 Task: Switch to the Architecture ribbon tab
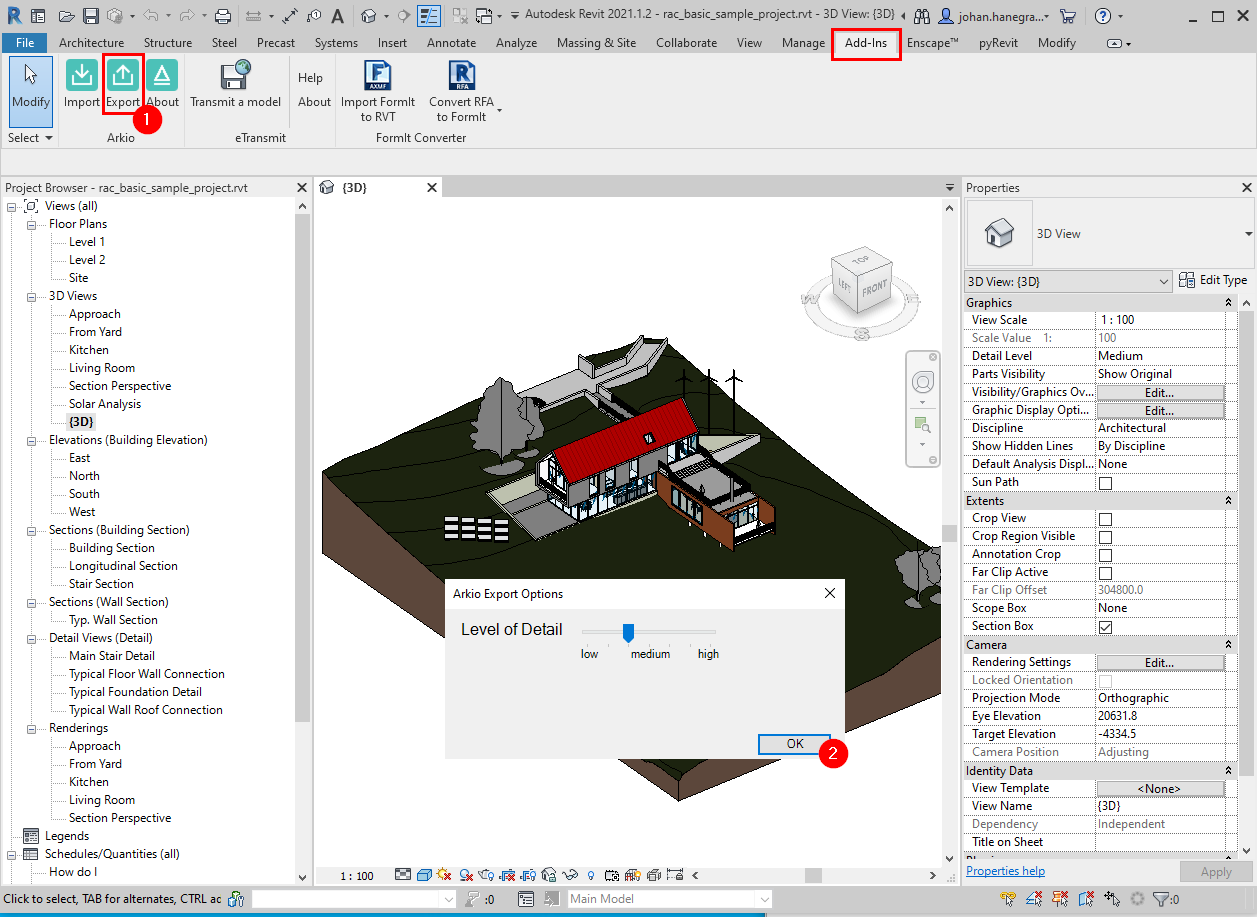pyautogui.click(x=91, y=43)
